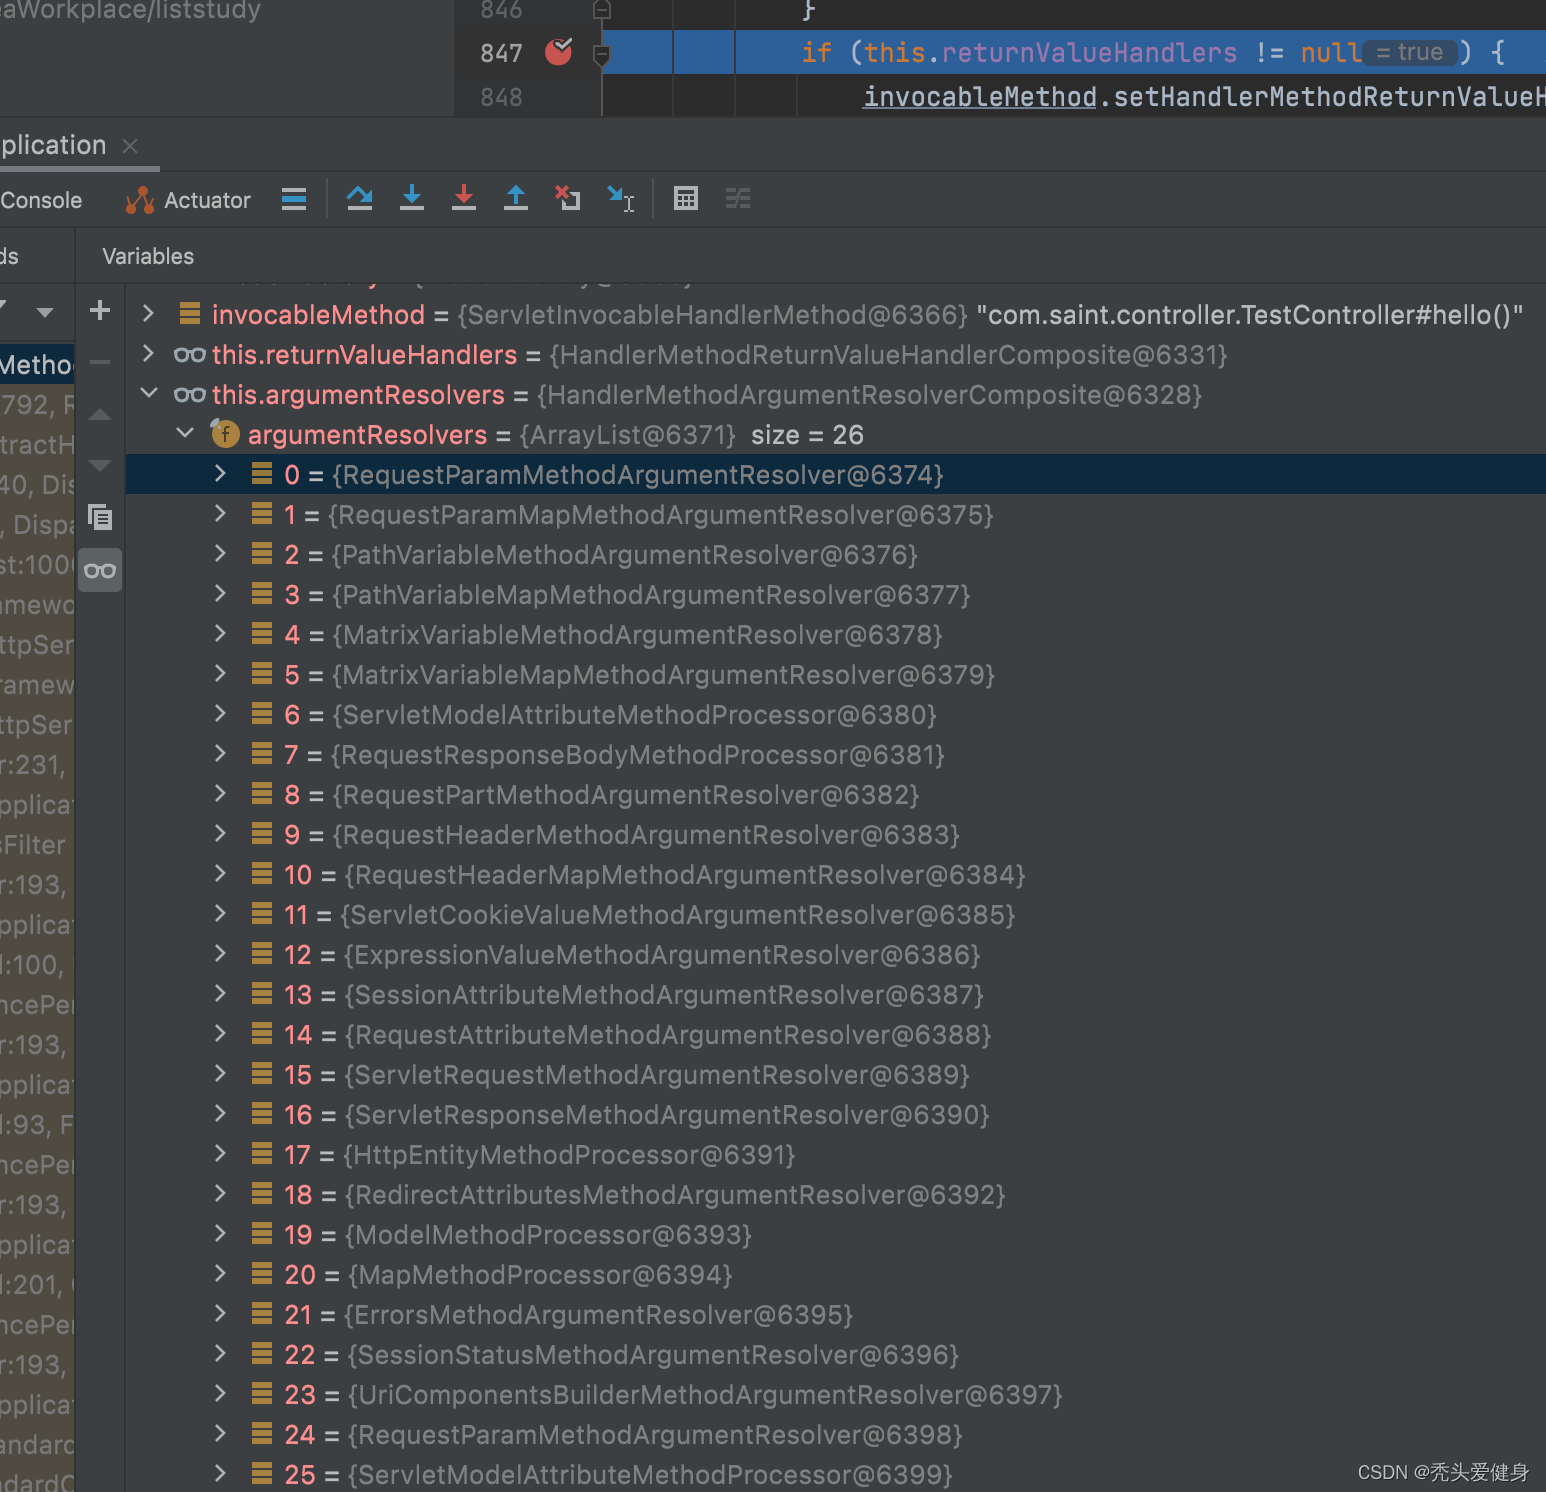Click the New Watch plus icon
This screenshot has height=1492, width=1546.
click(x=100, y=311)
